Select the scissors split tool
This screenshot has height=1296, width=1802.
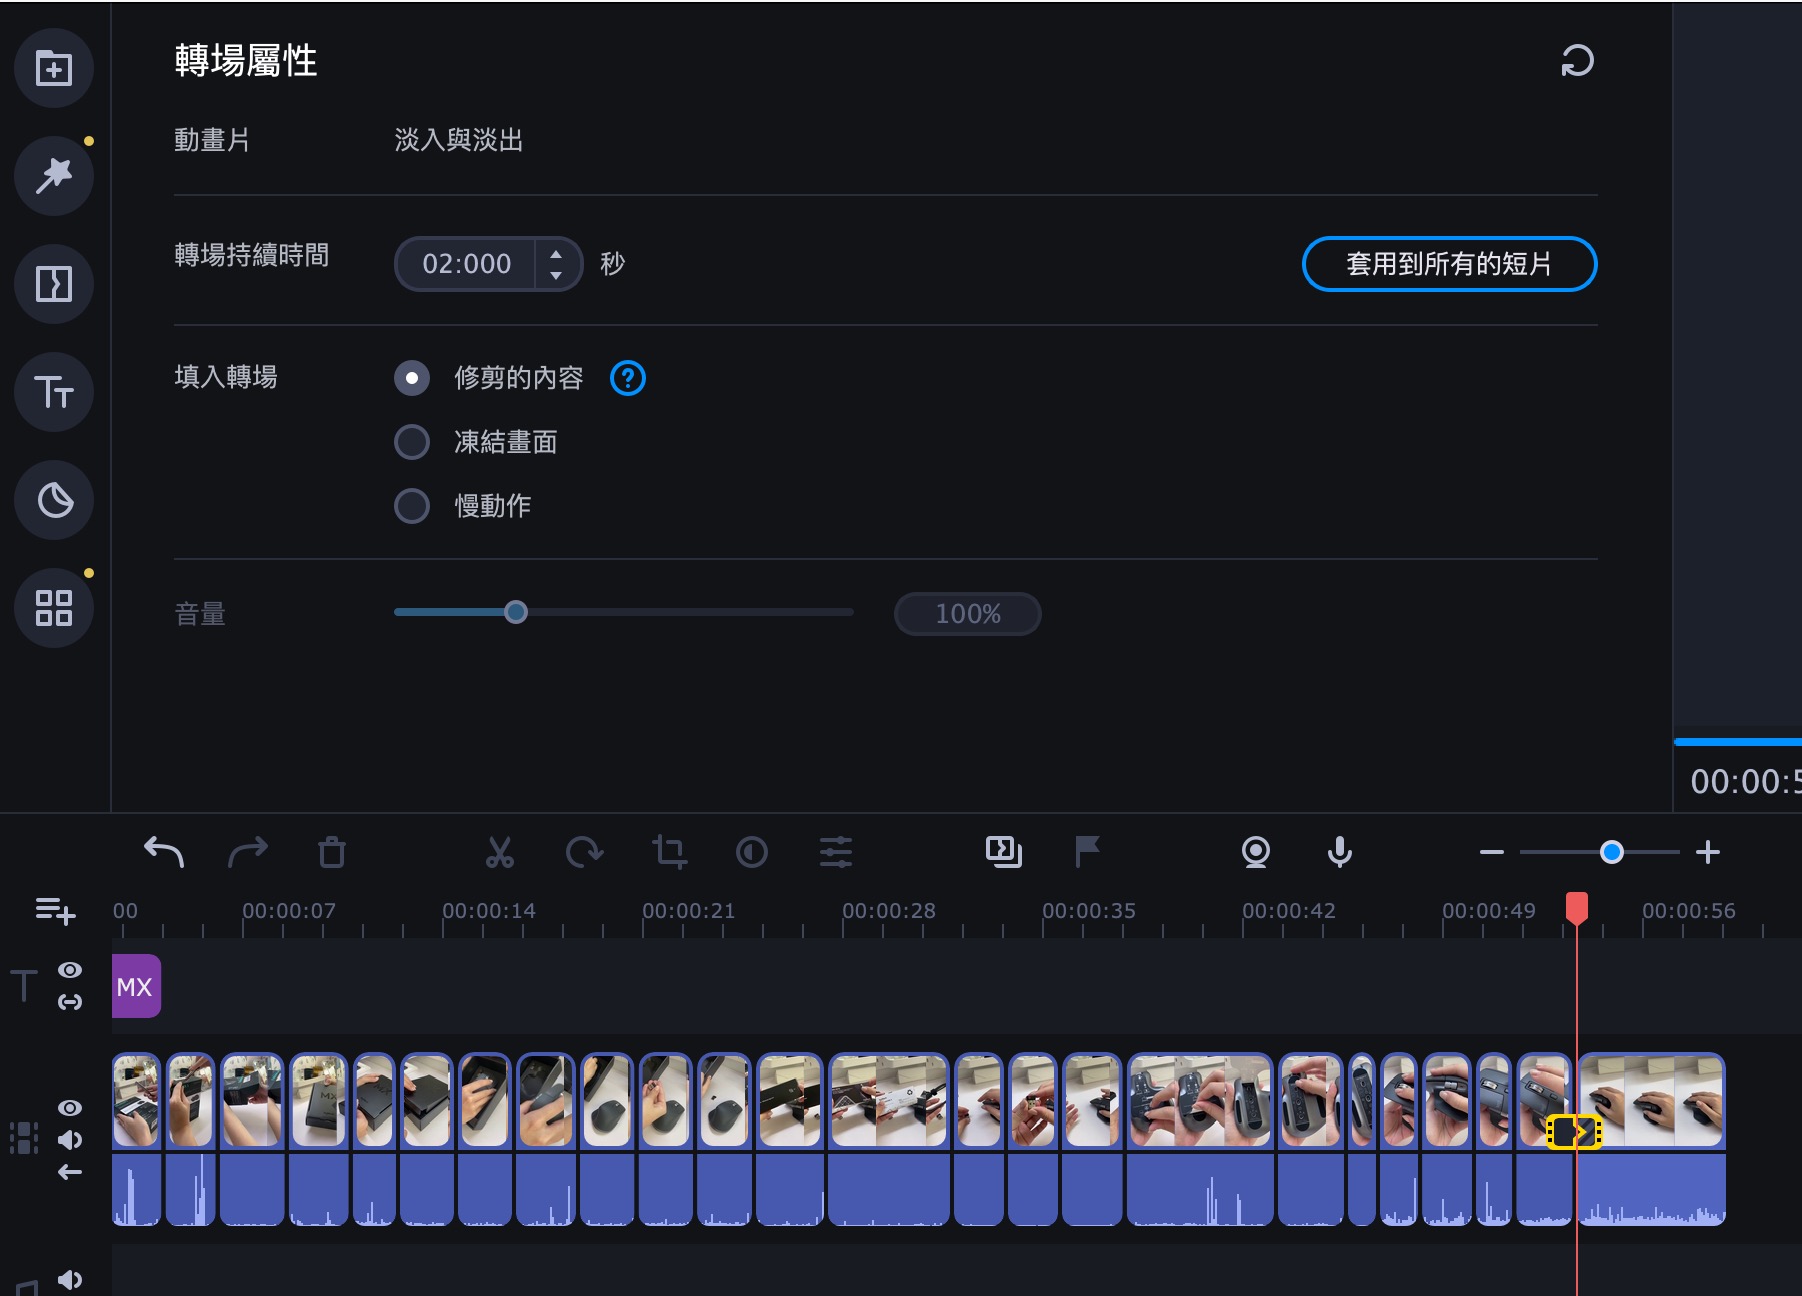pyautogui.click(x=499, y=852)
